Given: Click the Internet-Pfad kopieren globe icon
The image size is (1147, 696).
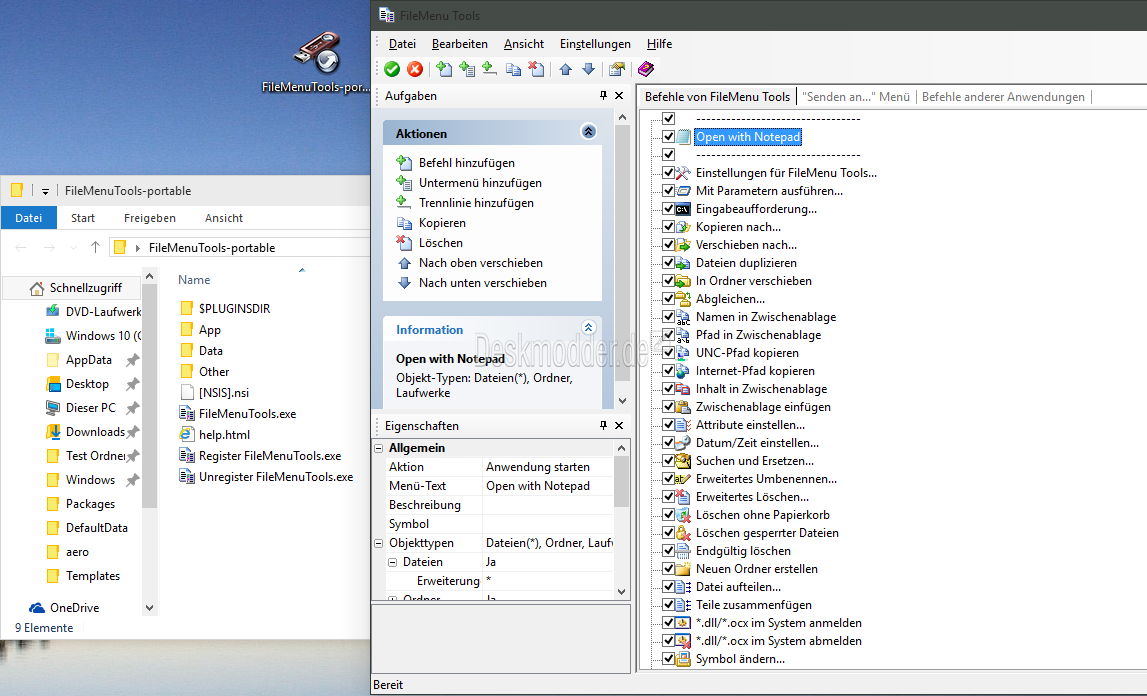Looking at the screenshot, I should click(x=682, y=371).
